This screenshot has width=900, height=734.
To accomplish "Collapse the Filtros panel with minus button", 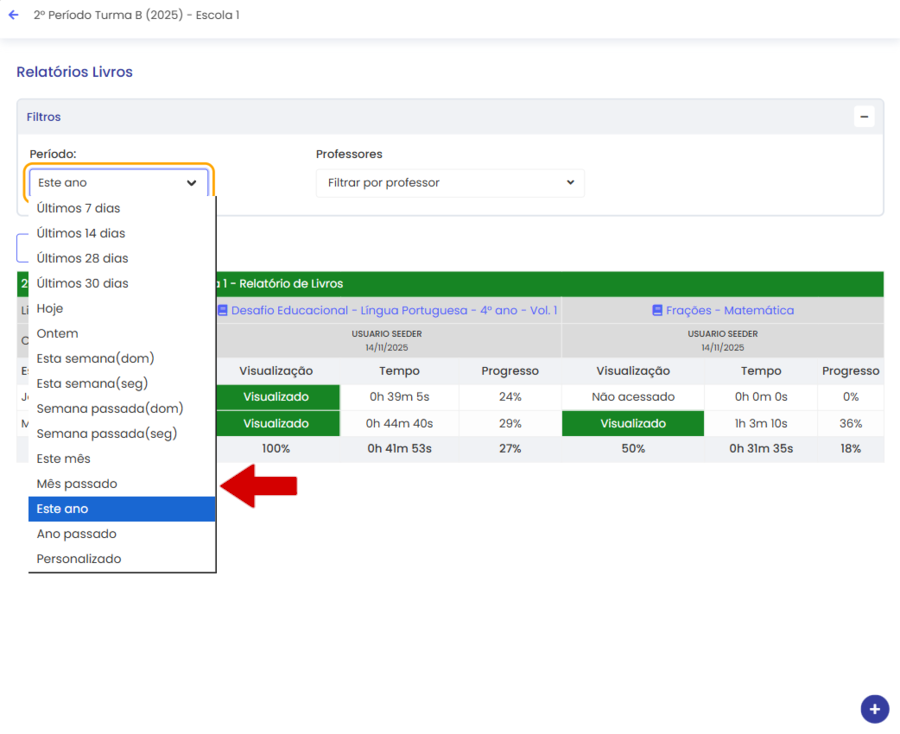I will tap(864, 117).
